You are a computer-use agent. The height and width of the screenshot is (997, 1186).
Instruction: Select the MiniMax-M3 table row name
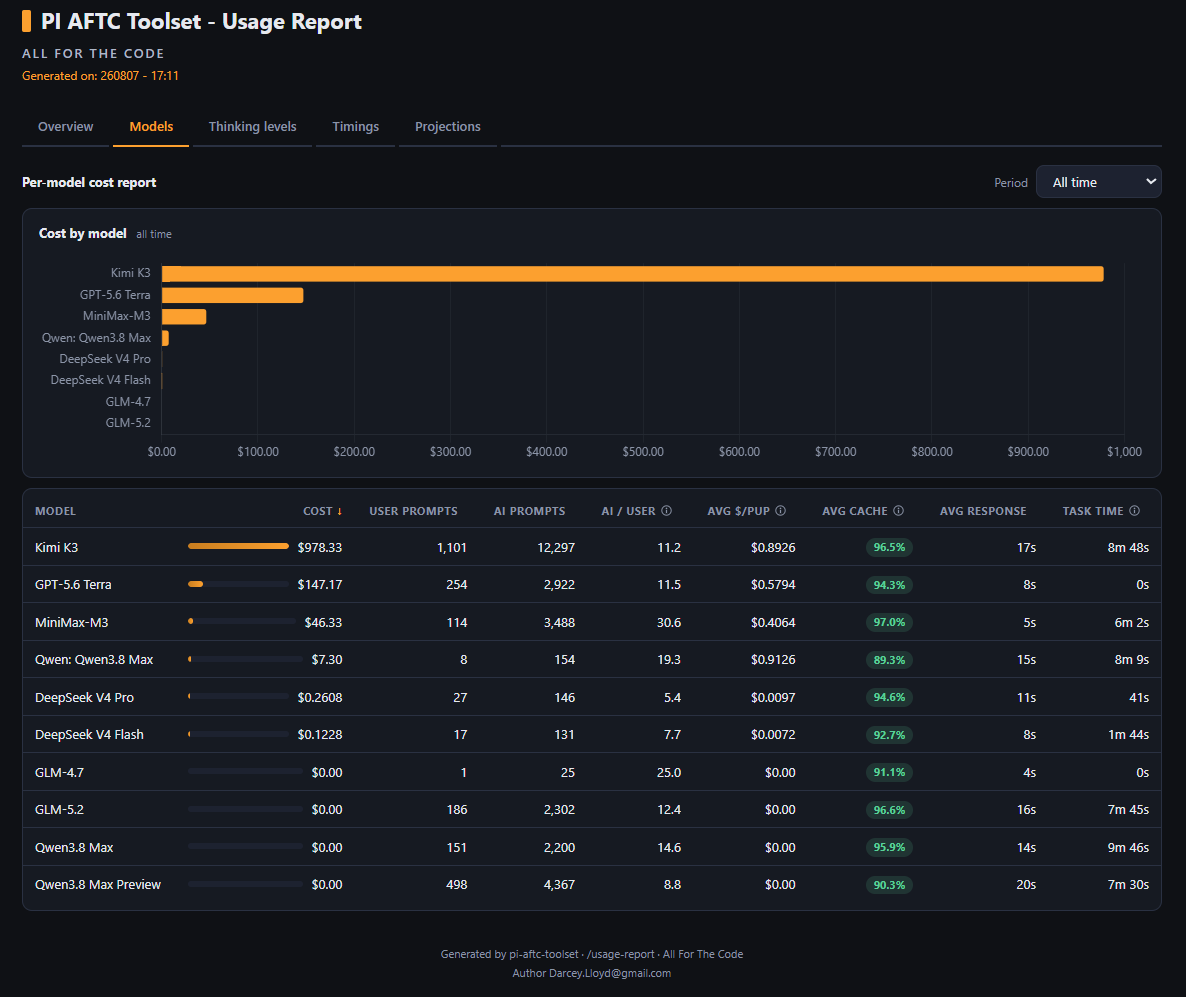[72, 623]
